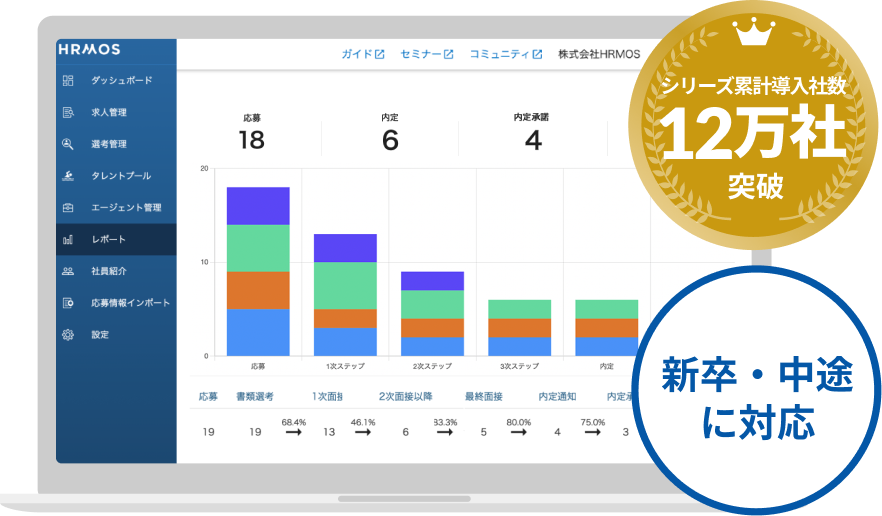
Task: Open 応募情報インポート via its icon
Action: click(68, 303)
